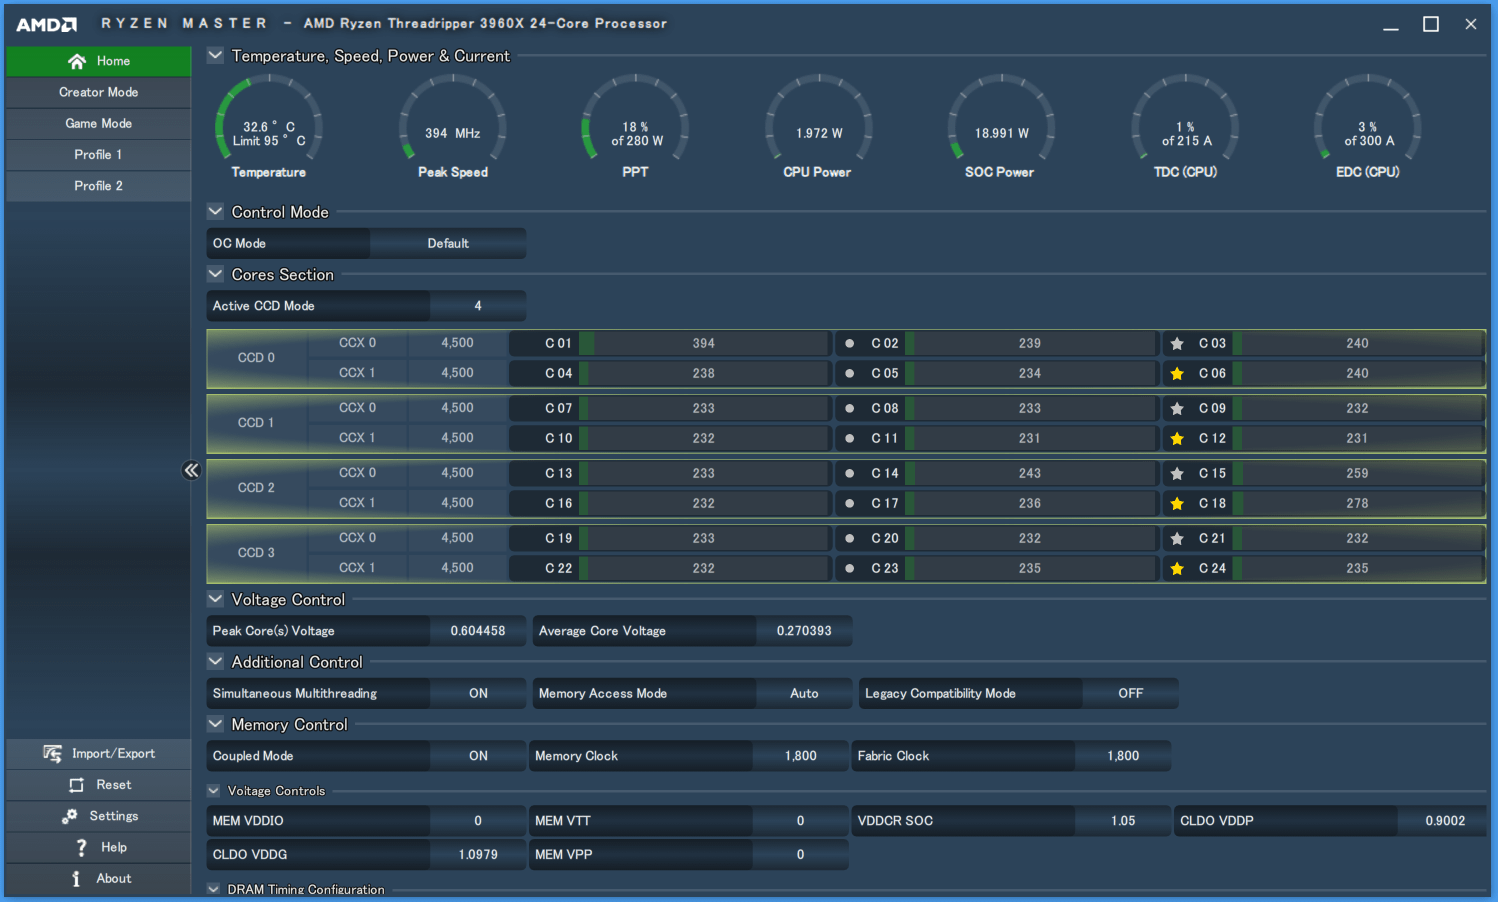Collapse the sidebar with the double-chevron icon

[x=191, y=470]
